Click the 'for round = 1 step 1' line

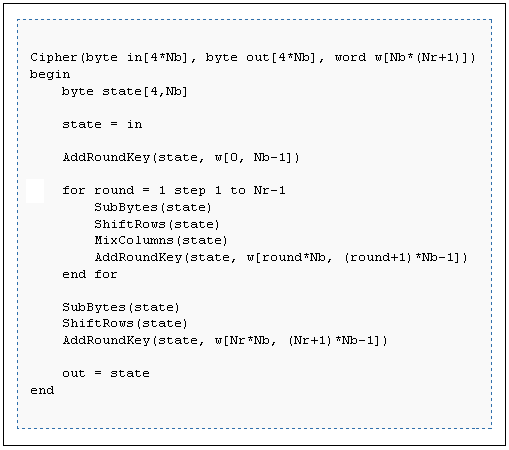tap(174, 190)
